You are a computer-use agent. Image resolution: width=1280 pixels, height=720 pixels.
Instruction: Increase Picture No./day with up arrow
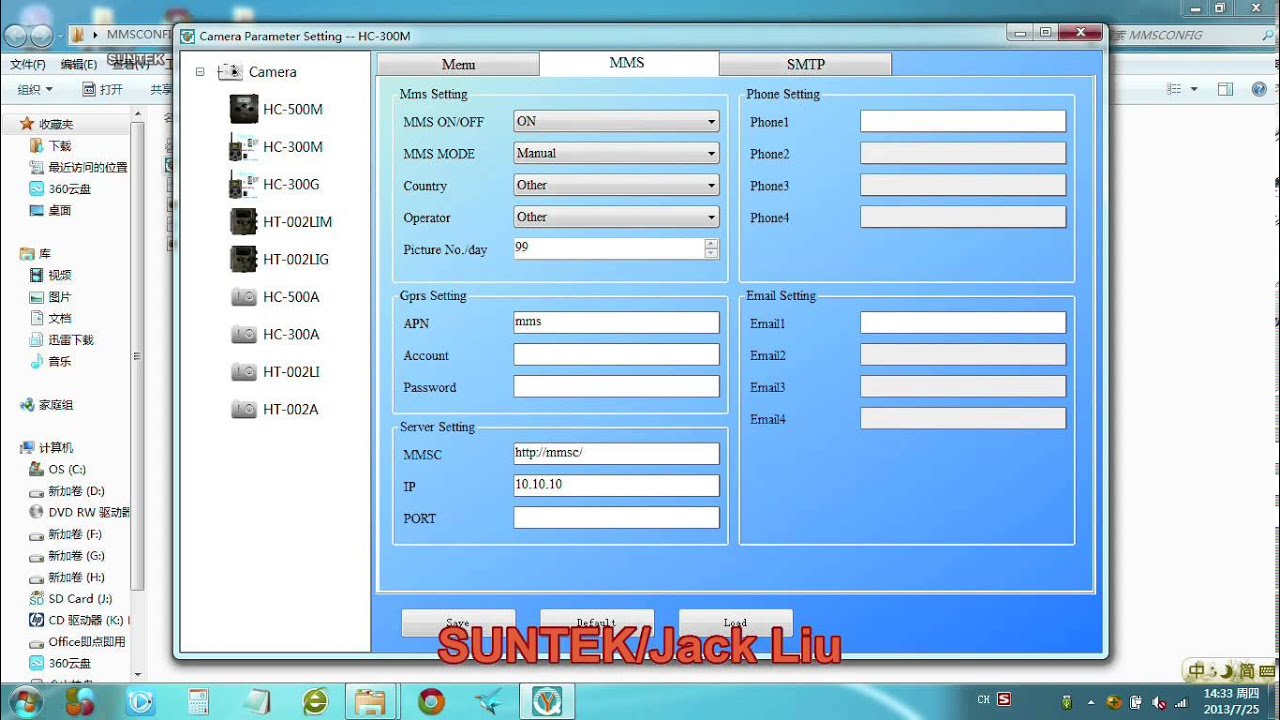click(711, 243)
